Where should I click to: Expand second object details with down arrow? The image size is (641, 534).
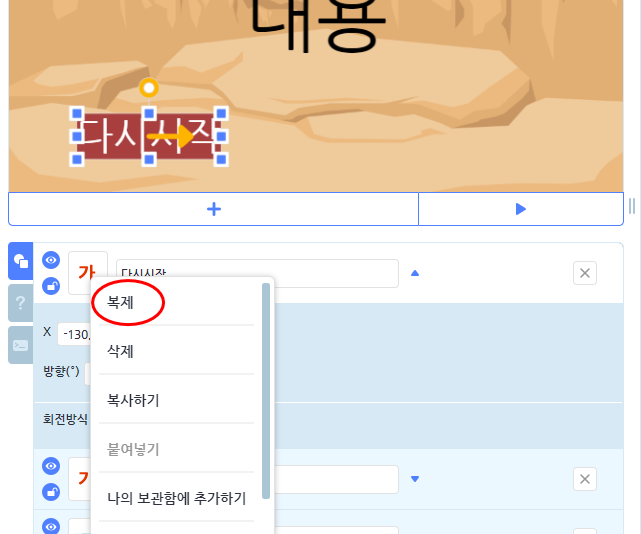[x=415, y=479]
